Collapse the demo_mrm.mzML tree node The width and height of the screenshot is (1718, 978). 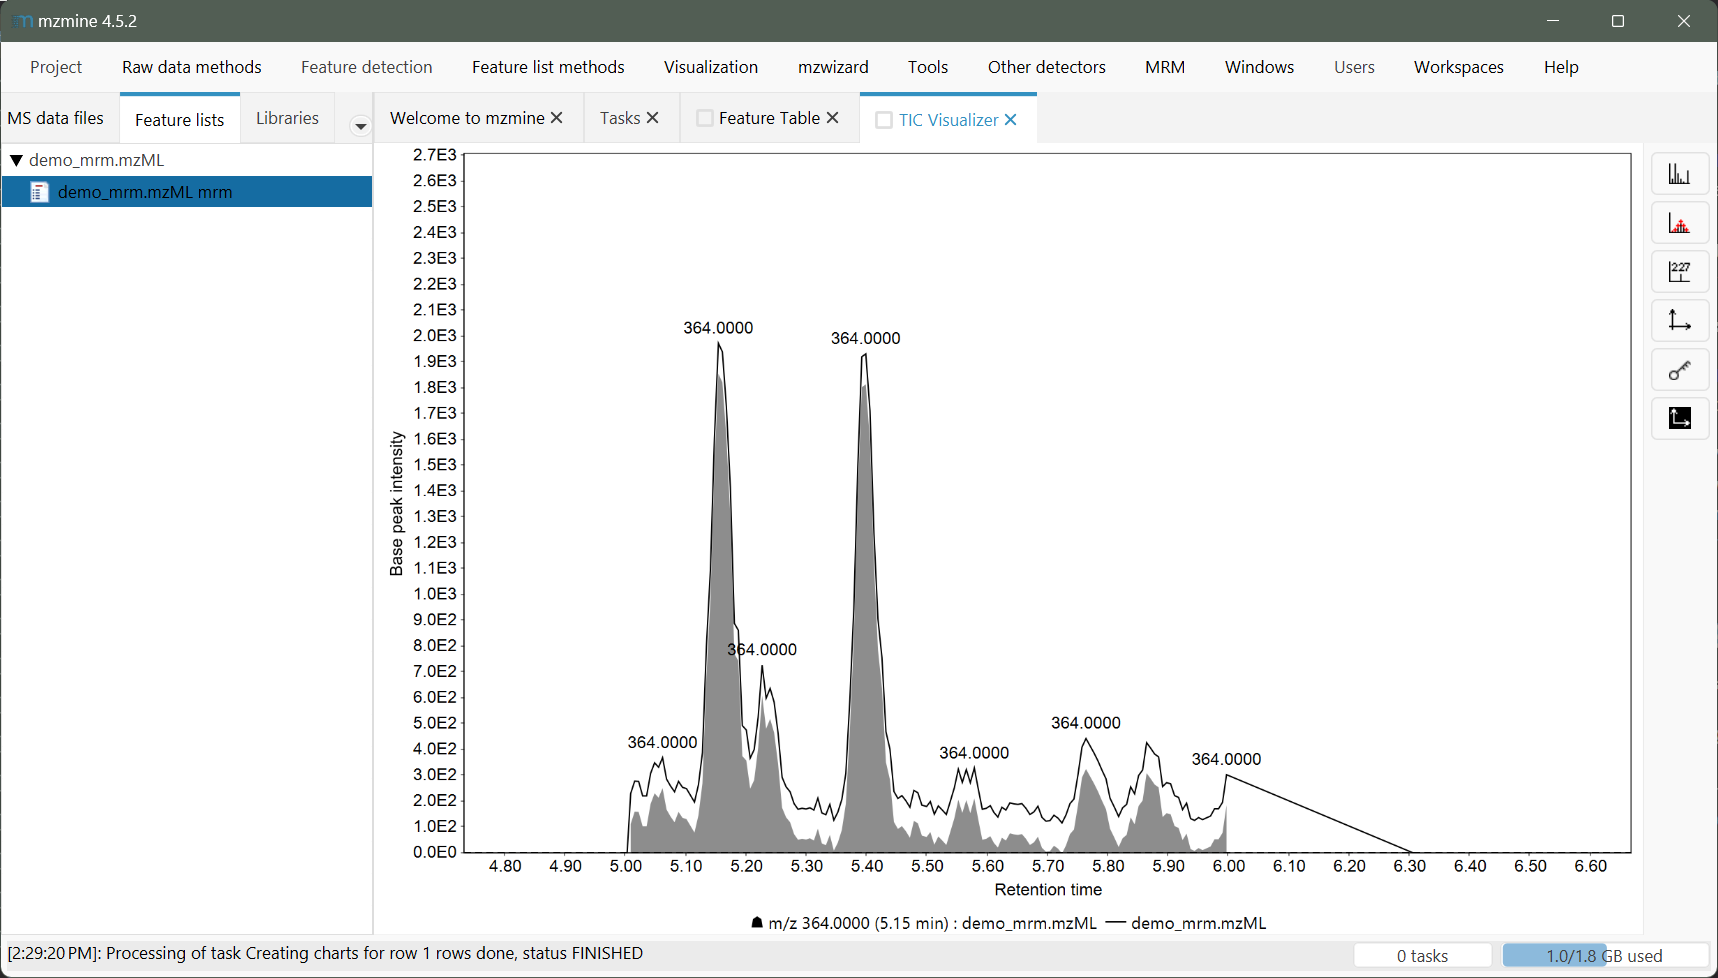coord(16,160)
